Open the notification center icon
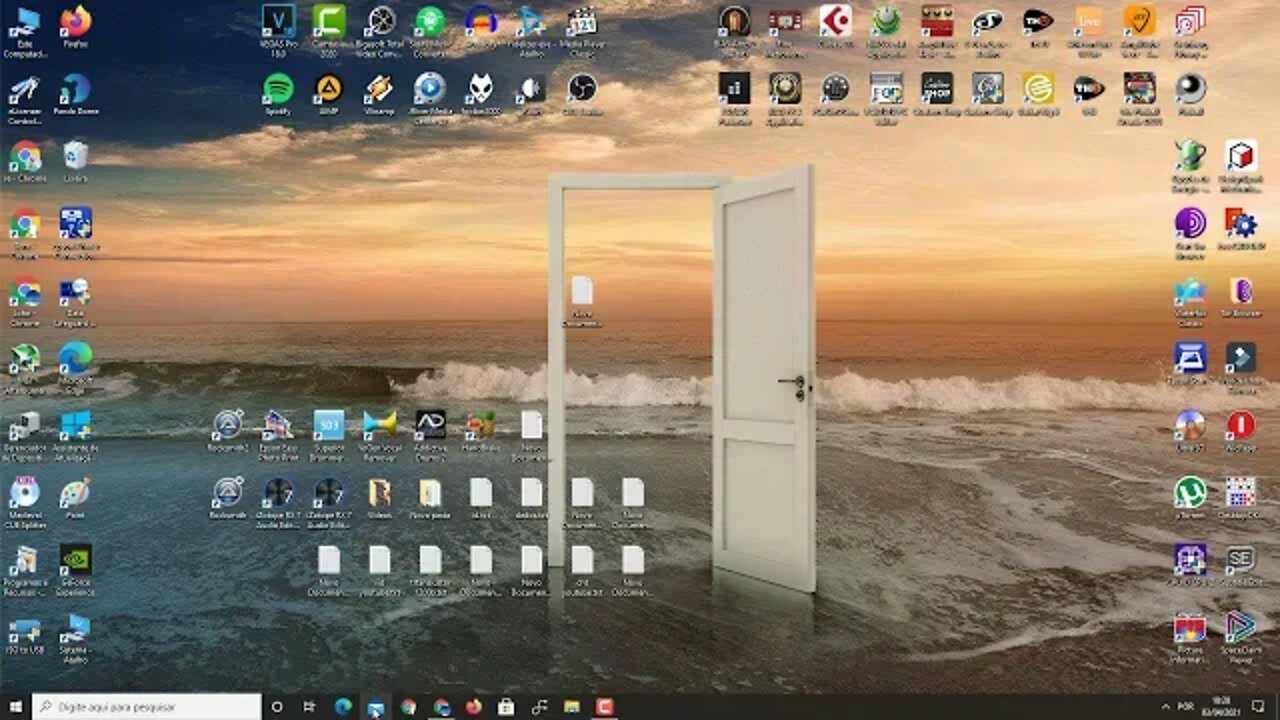 pos(1260,707)
